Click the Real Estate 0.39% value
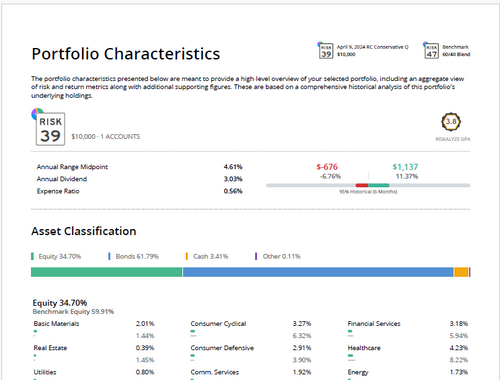Screen dimensions: 500x380 pos(145,348)
